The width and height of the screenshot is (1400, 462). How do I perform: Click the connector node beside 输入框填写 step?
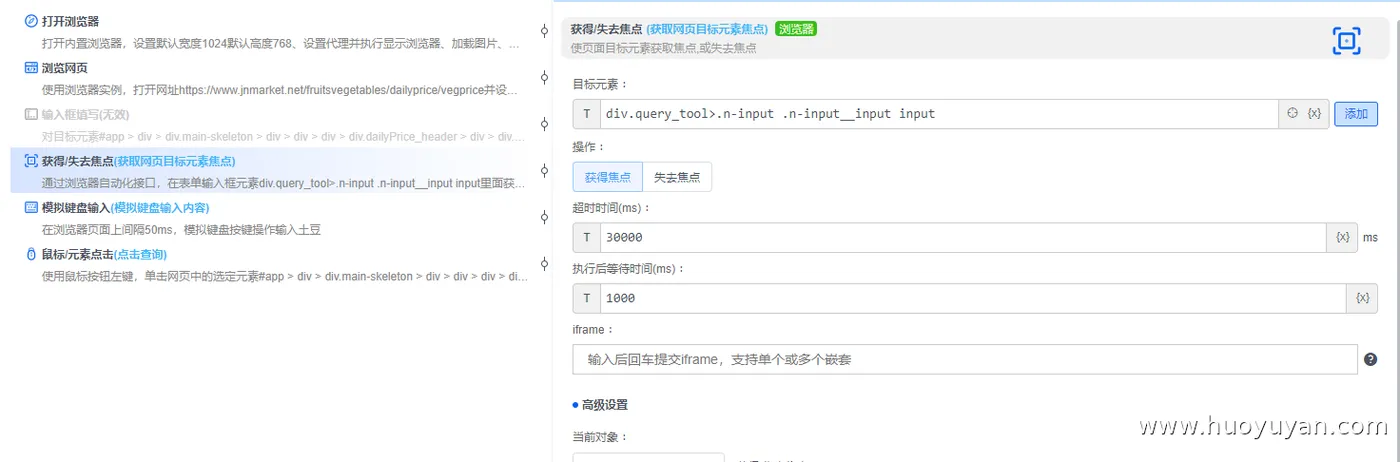[544, 124]
